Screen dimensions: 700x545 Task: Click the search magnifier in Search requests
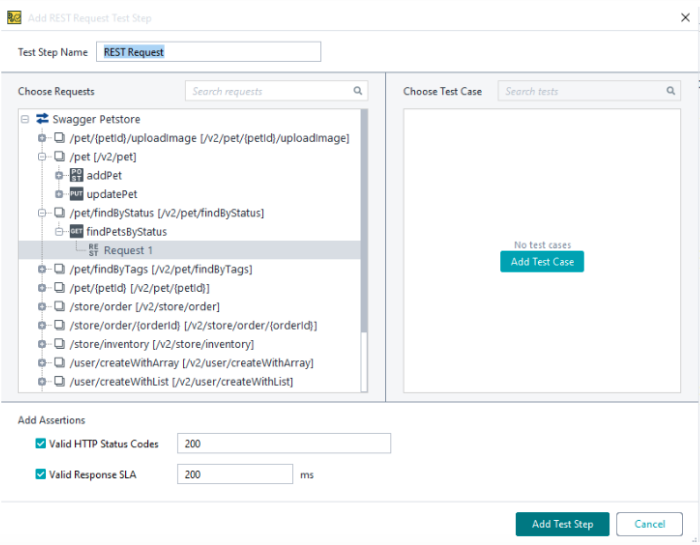click(x=358, y=91)
